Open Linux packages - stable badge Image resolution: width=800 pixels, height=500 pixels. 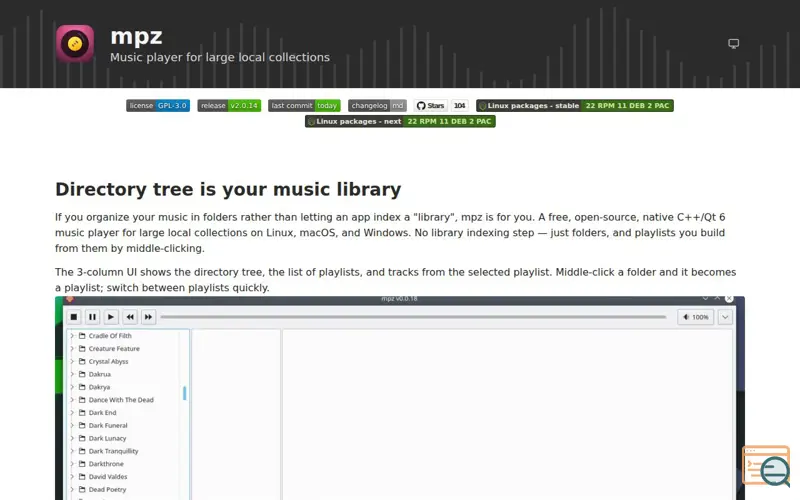coord(574,106)
